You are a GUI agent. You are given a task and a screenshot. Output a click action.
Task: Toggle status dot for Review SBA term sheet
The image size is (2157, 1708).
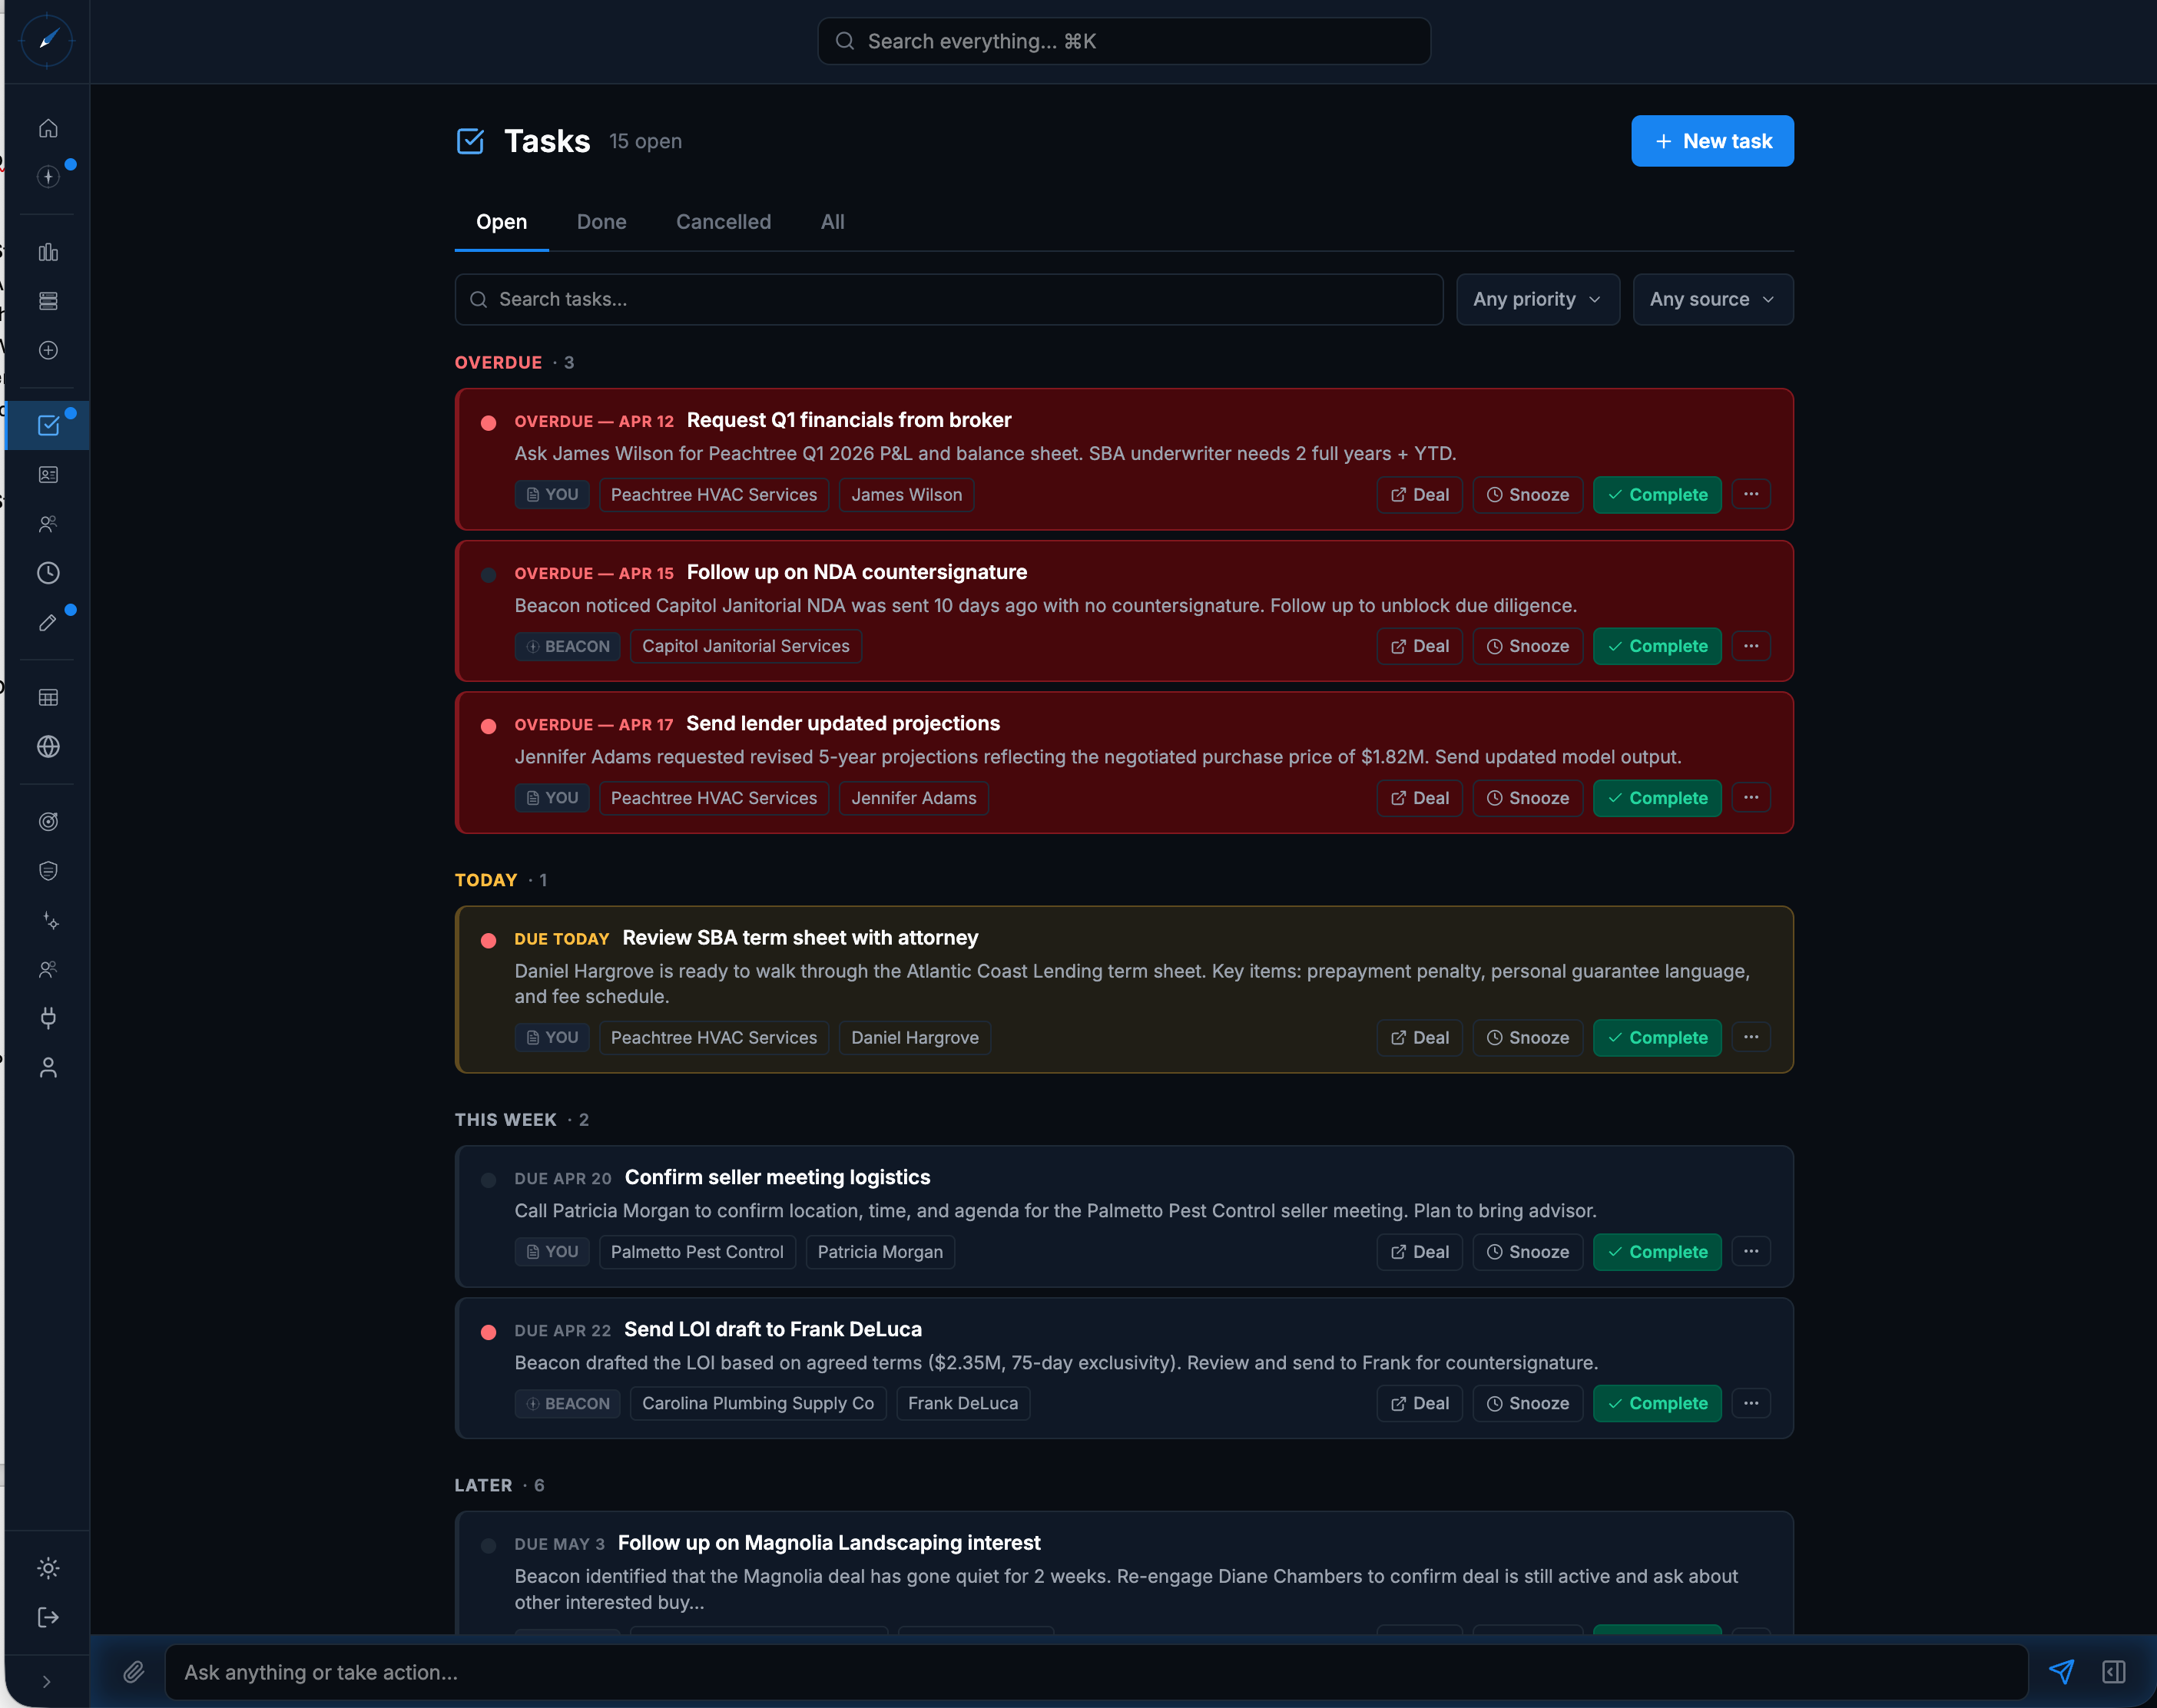click(488, 940)
